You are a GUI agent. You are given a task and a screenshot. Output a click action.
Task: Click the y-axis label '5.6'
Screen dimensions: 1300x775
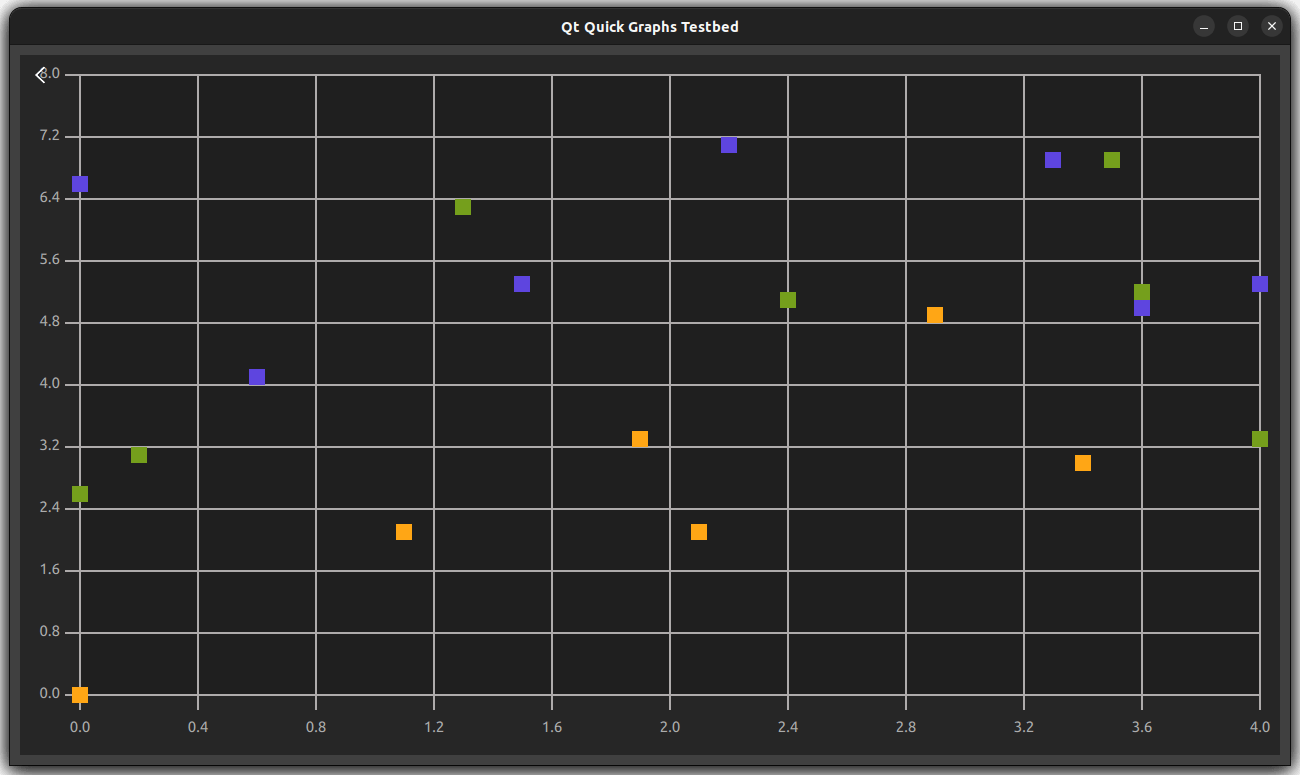50,260
